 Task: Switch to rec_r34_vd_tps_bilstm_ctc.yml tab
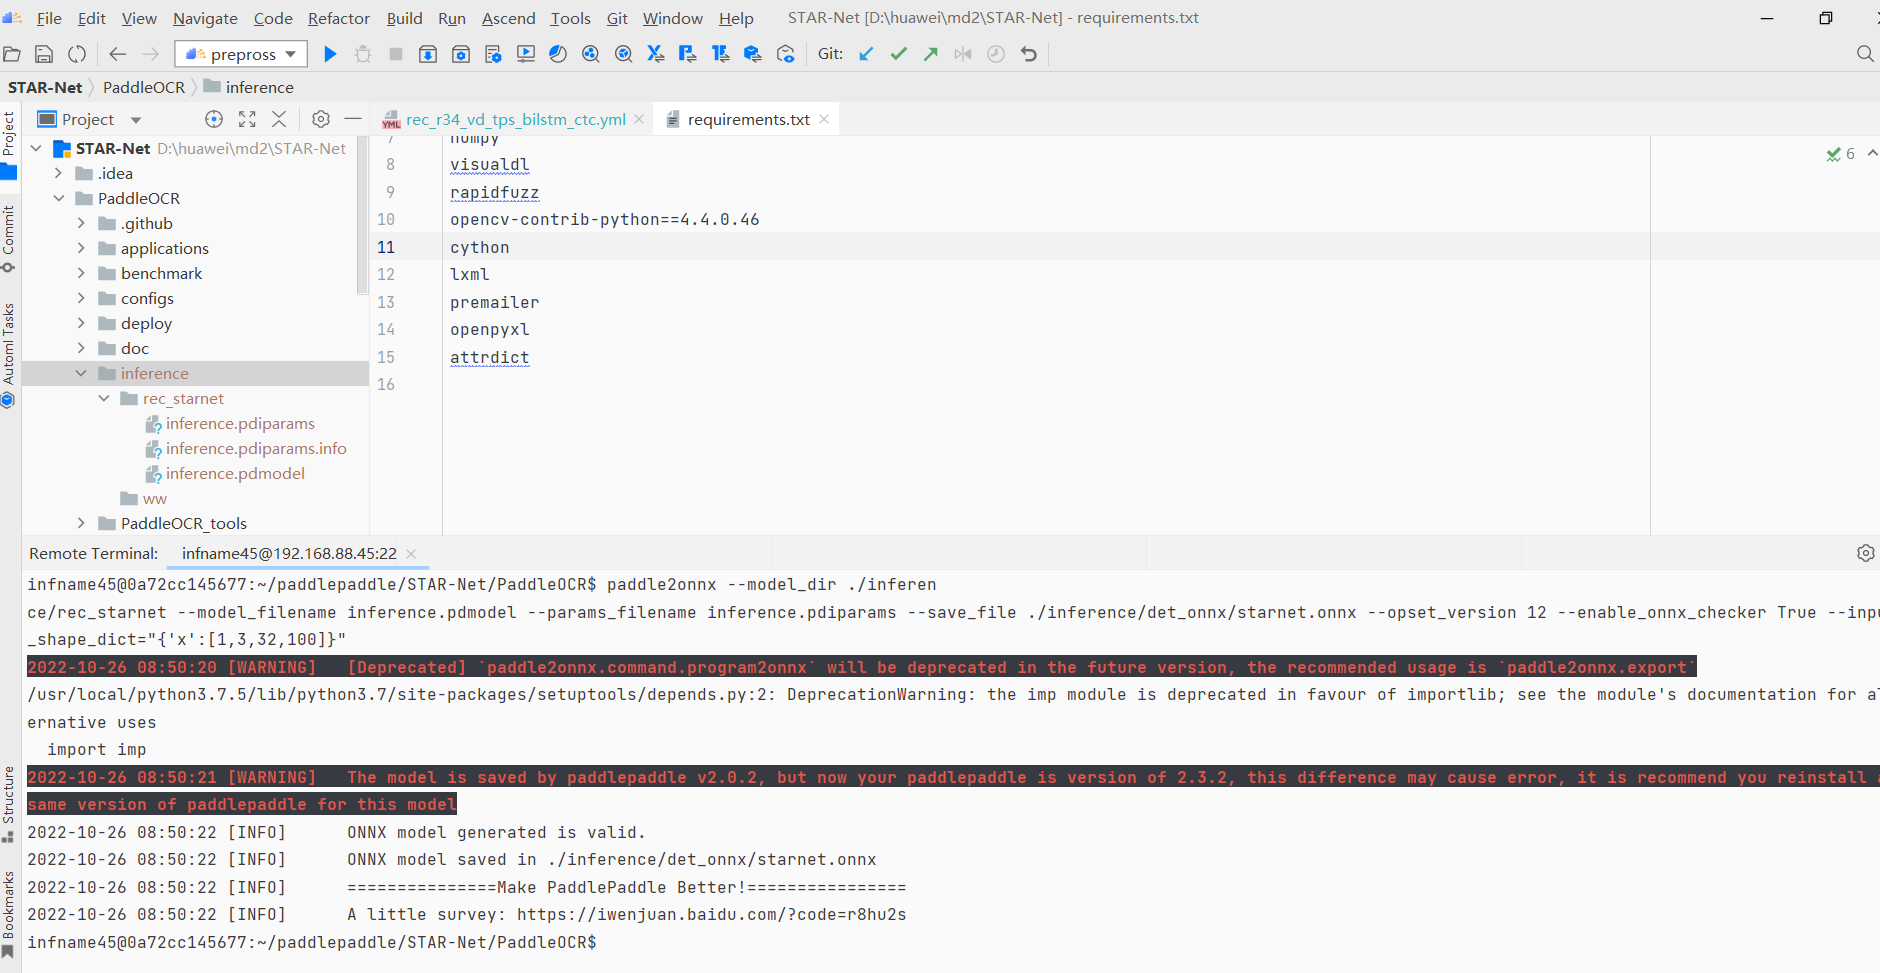point(515,119)
